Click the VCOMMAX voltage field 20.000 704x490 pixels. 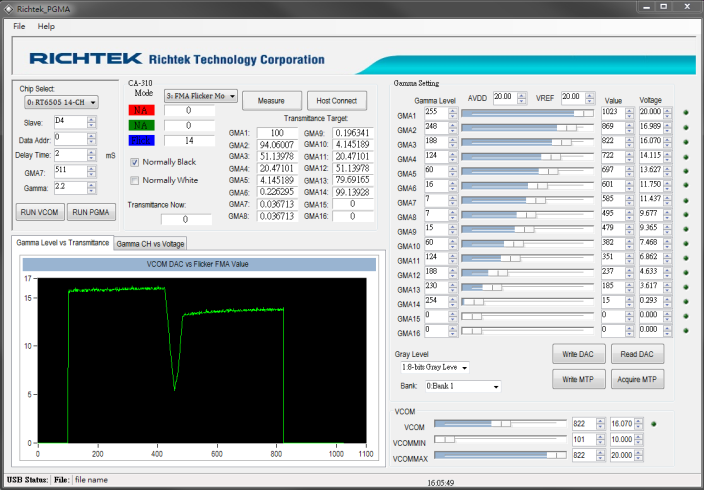622,455
